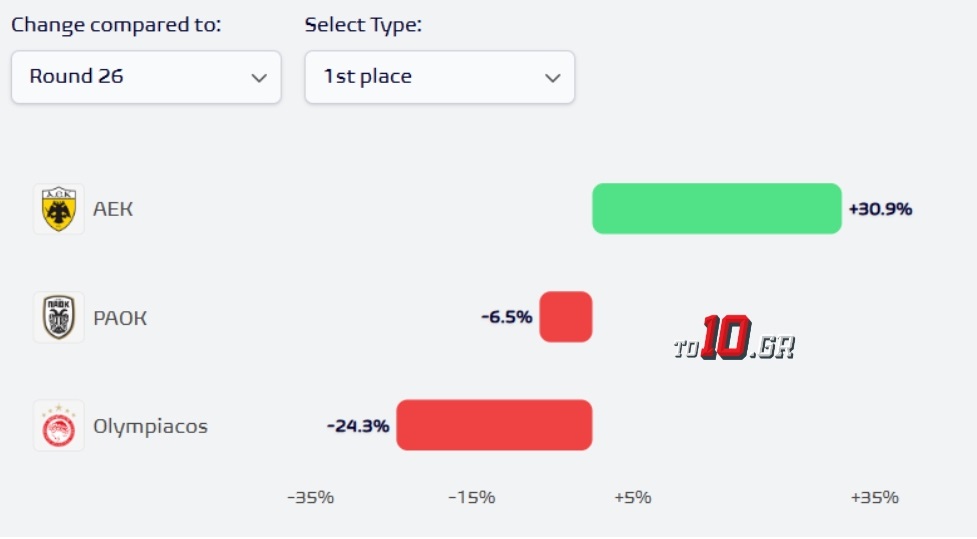Click the PAOK team crest icon
Screen dimensions: 977x539
click(59, 317)
